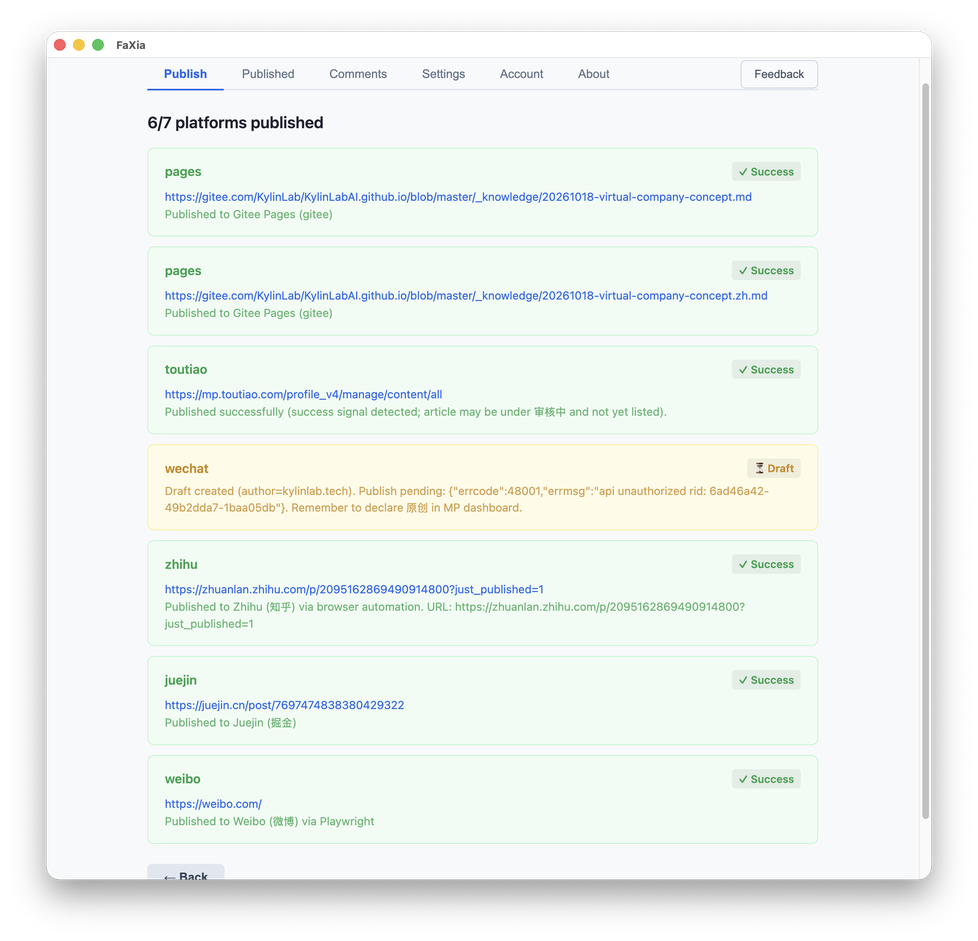The width and height of the screenshot is (978, 941).
Task: Click the Success badge on juejin card
Action: click(766, 680)
